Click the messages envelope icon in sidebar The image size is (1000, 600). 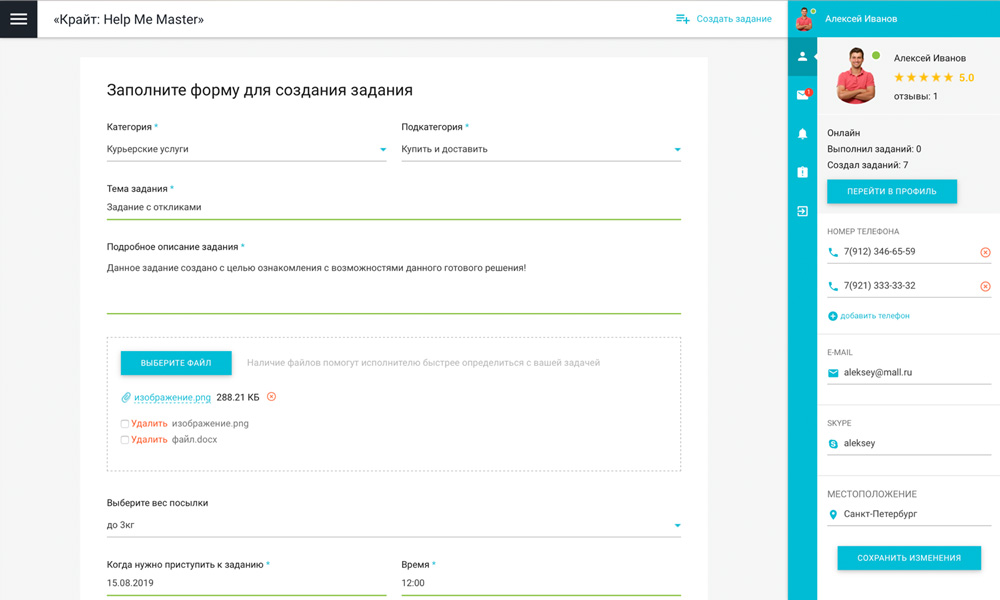(802, 95)
